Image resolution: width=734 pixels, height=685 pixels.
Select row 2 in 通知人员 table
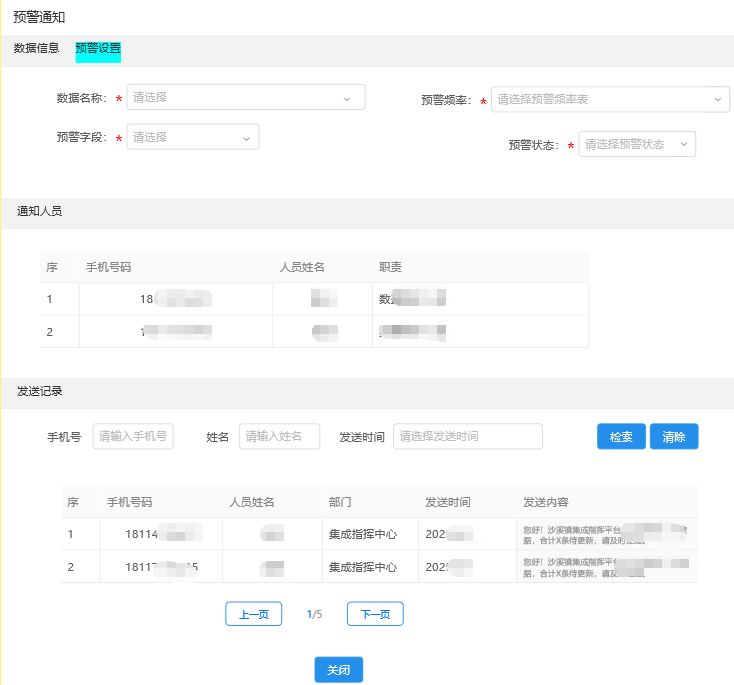pos(314,330)
